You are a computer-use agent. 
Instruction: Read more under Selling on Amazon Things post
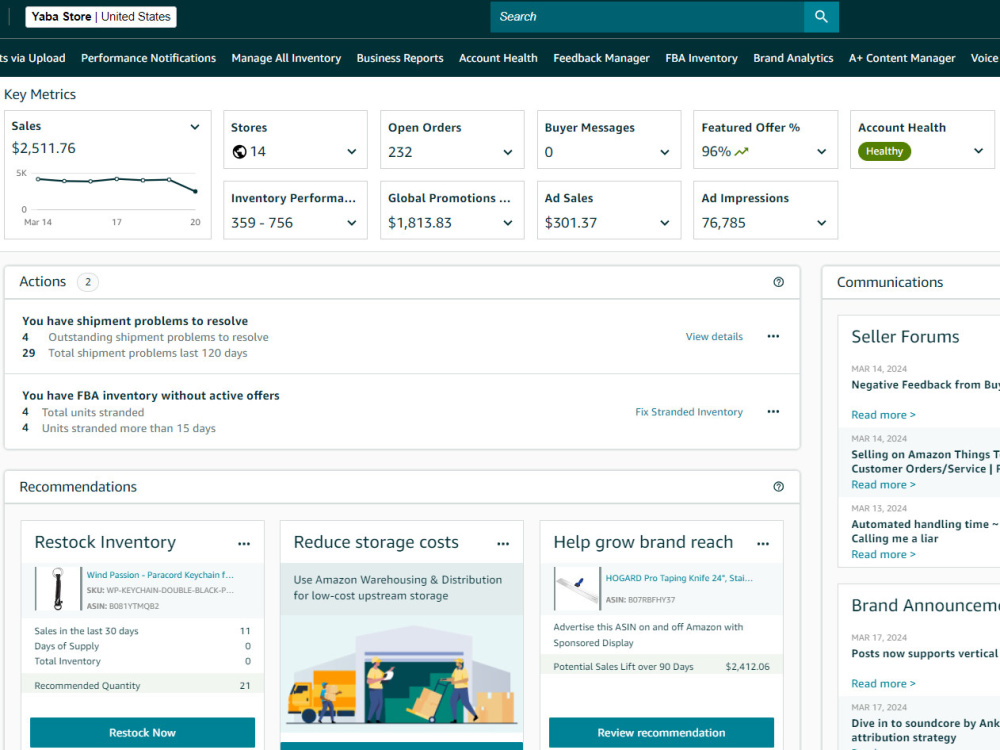[x=883, y=485]
